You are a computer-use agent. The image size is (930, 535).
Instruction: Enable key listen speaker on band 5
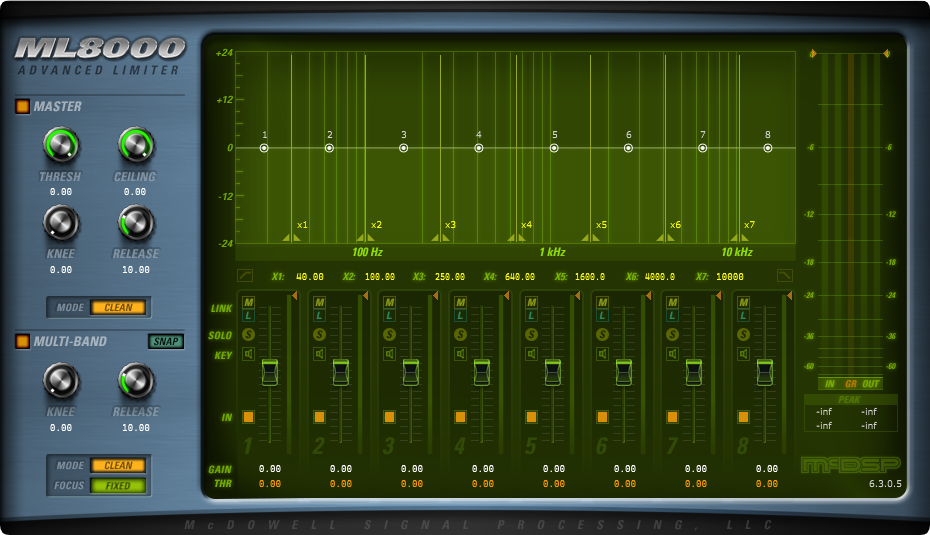click(531, 354)
